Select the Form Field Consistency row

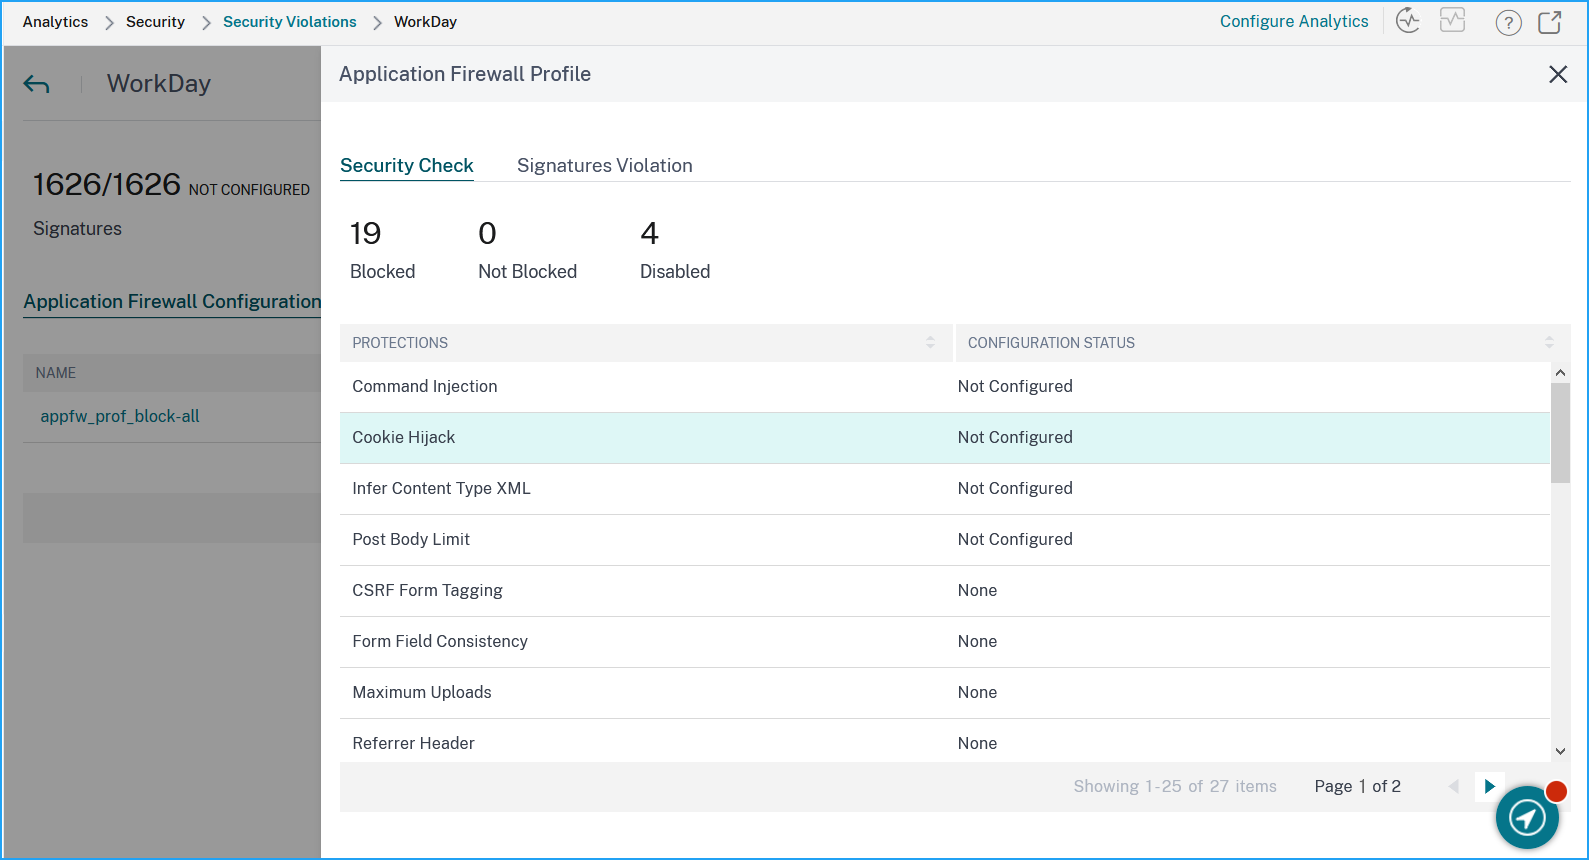[945, 642]
